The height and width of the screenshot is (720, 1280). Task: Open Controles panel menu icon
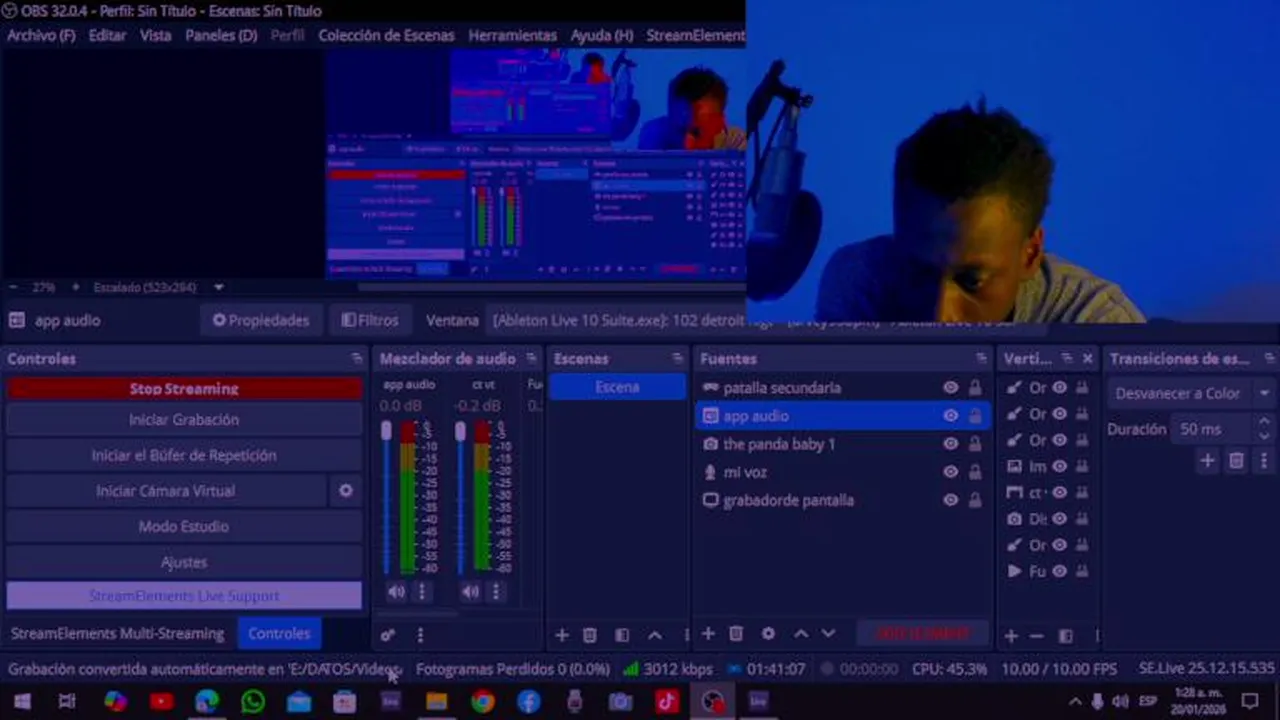coord(357,358)
